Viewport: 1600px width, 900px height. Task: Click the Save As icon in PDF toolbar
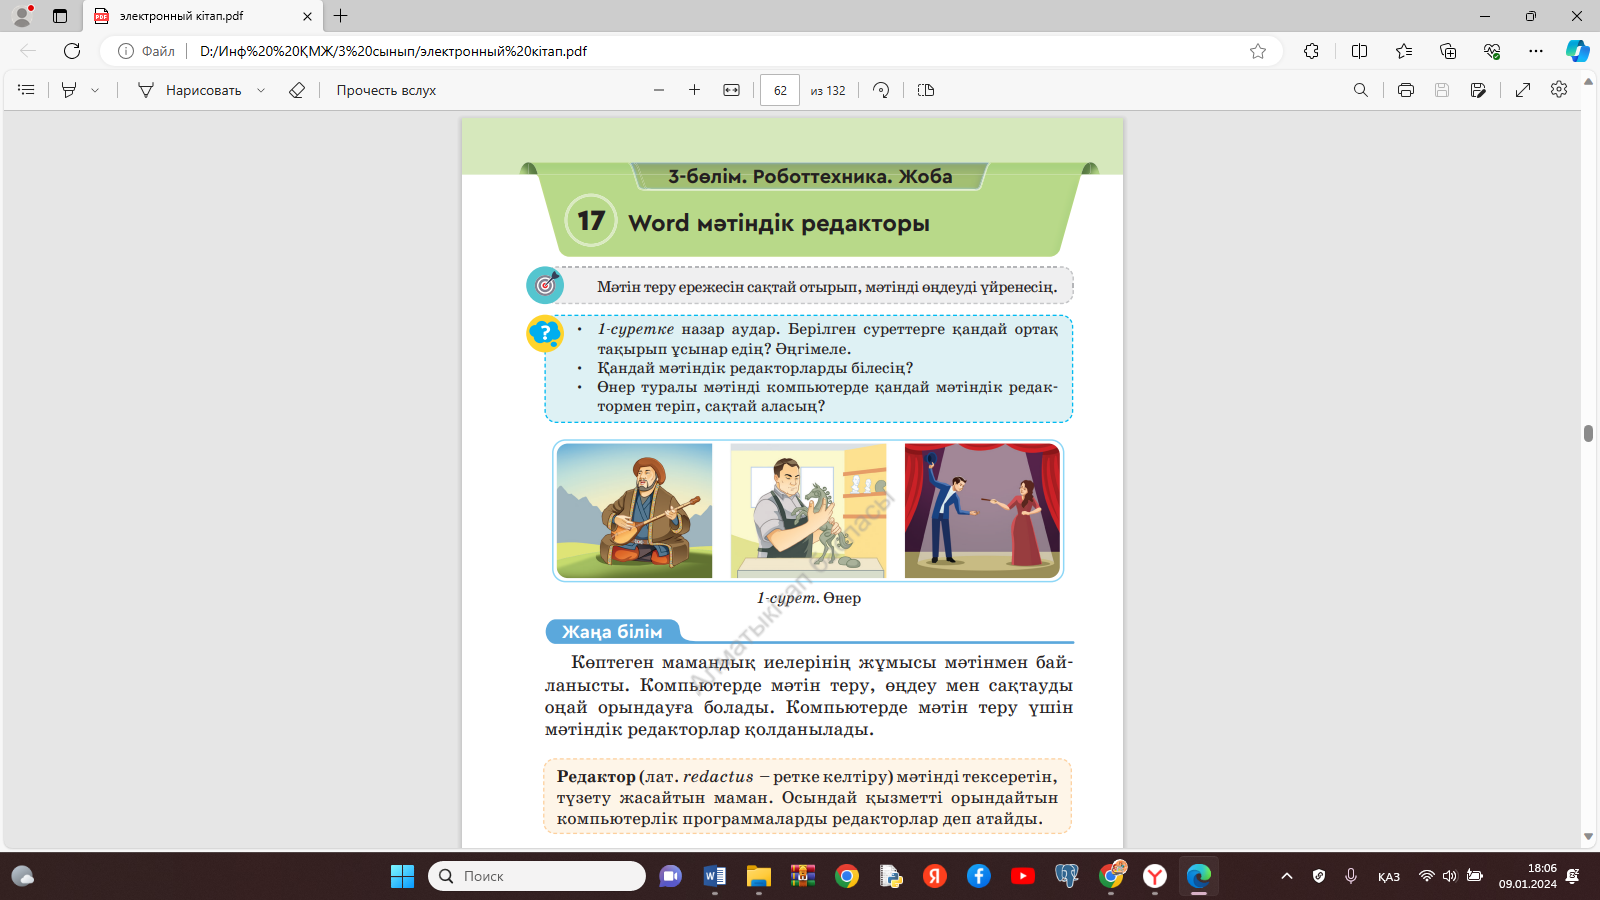1478,90
